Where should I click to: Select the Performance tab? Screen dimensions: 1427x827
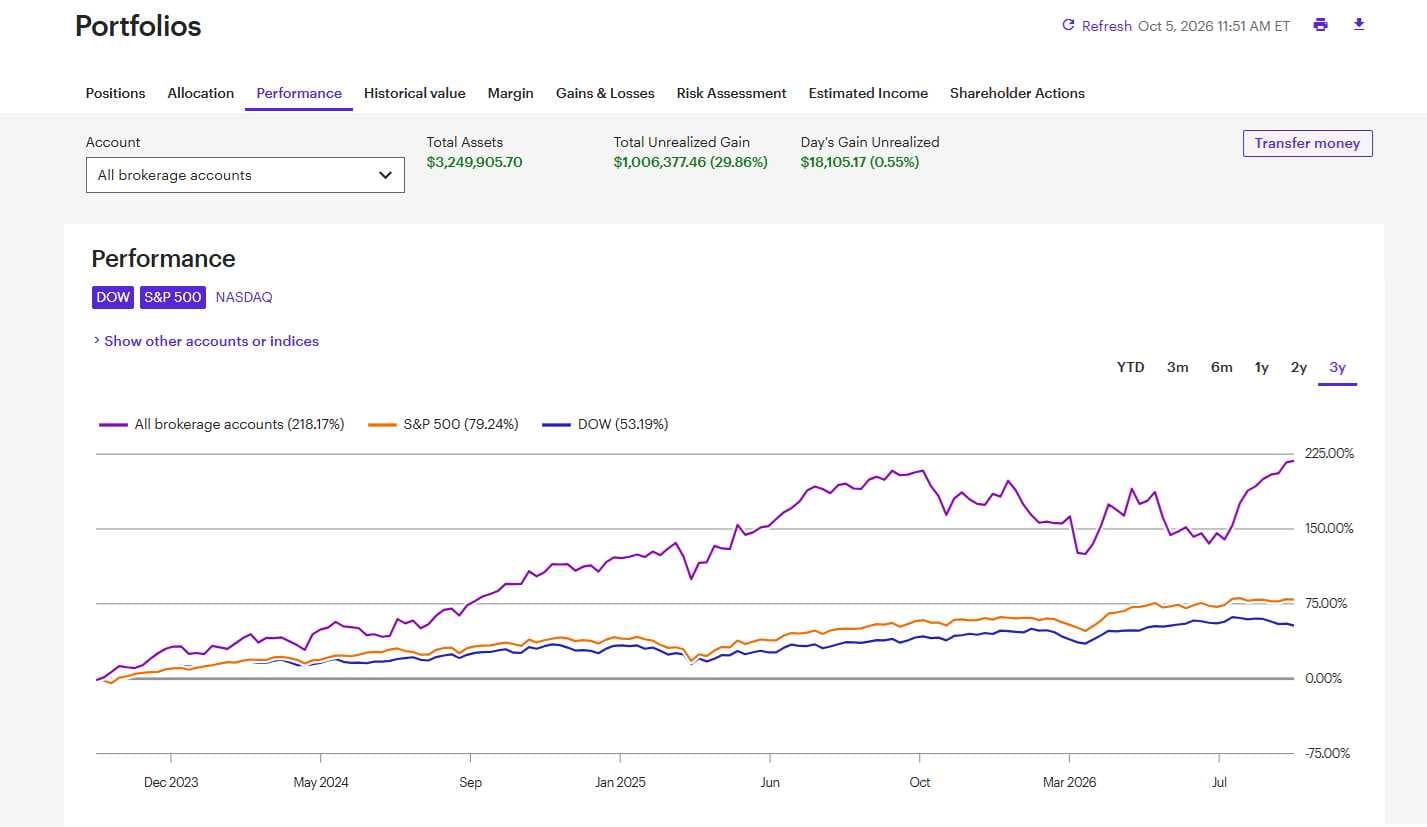[299, 93]
